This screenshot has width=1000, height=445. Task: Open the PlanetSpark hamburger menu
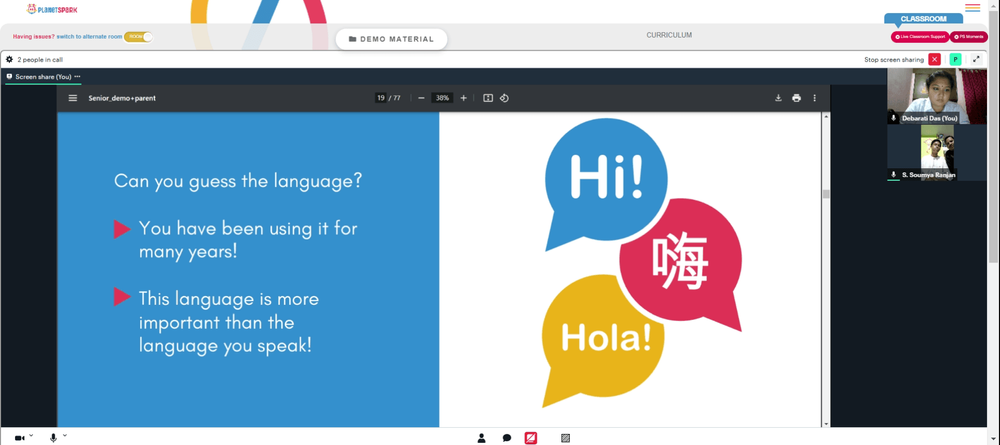point(973,8)
